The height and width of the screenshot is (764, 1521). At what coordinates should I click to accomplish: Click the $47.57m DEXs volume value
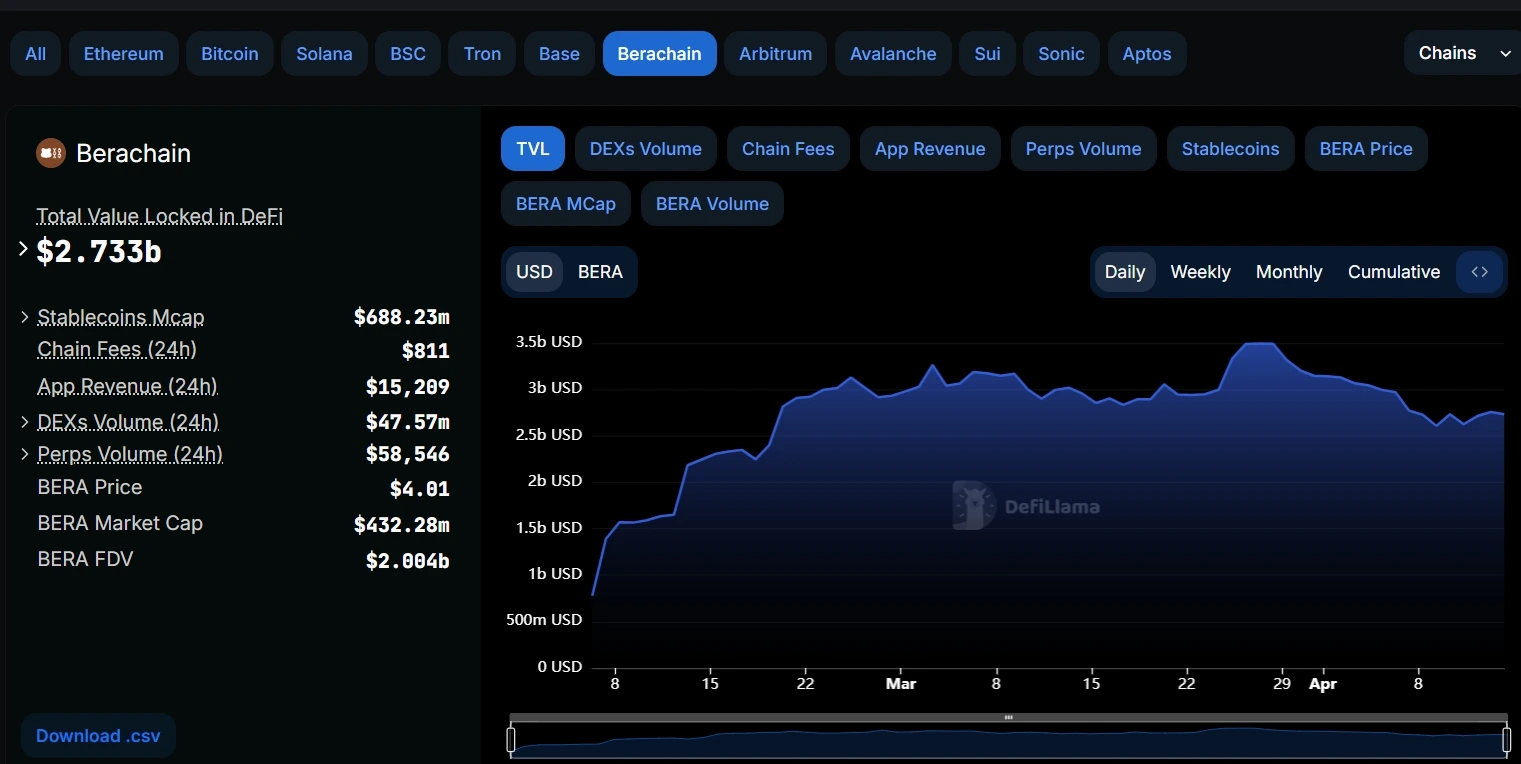(x=408, y=422)
